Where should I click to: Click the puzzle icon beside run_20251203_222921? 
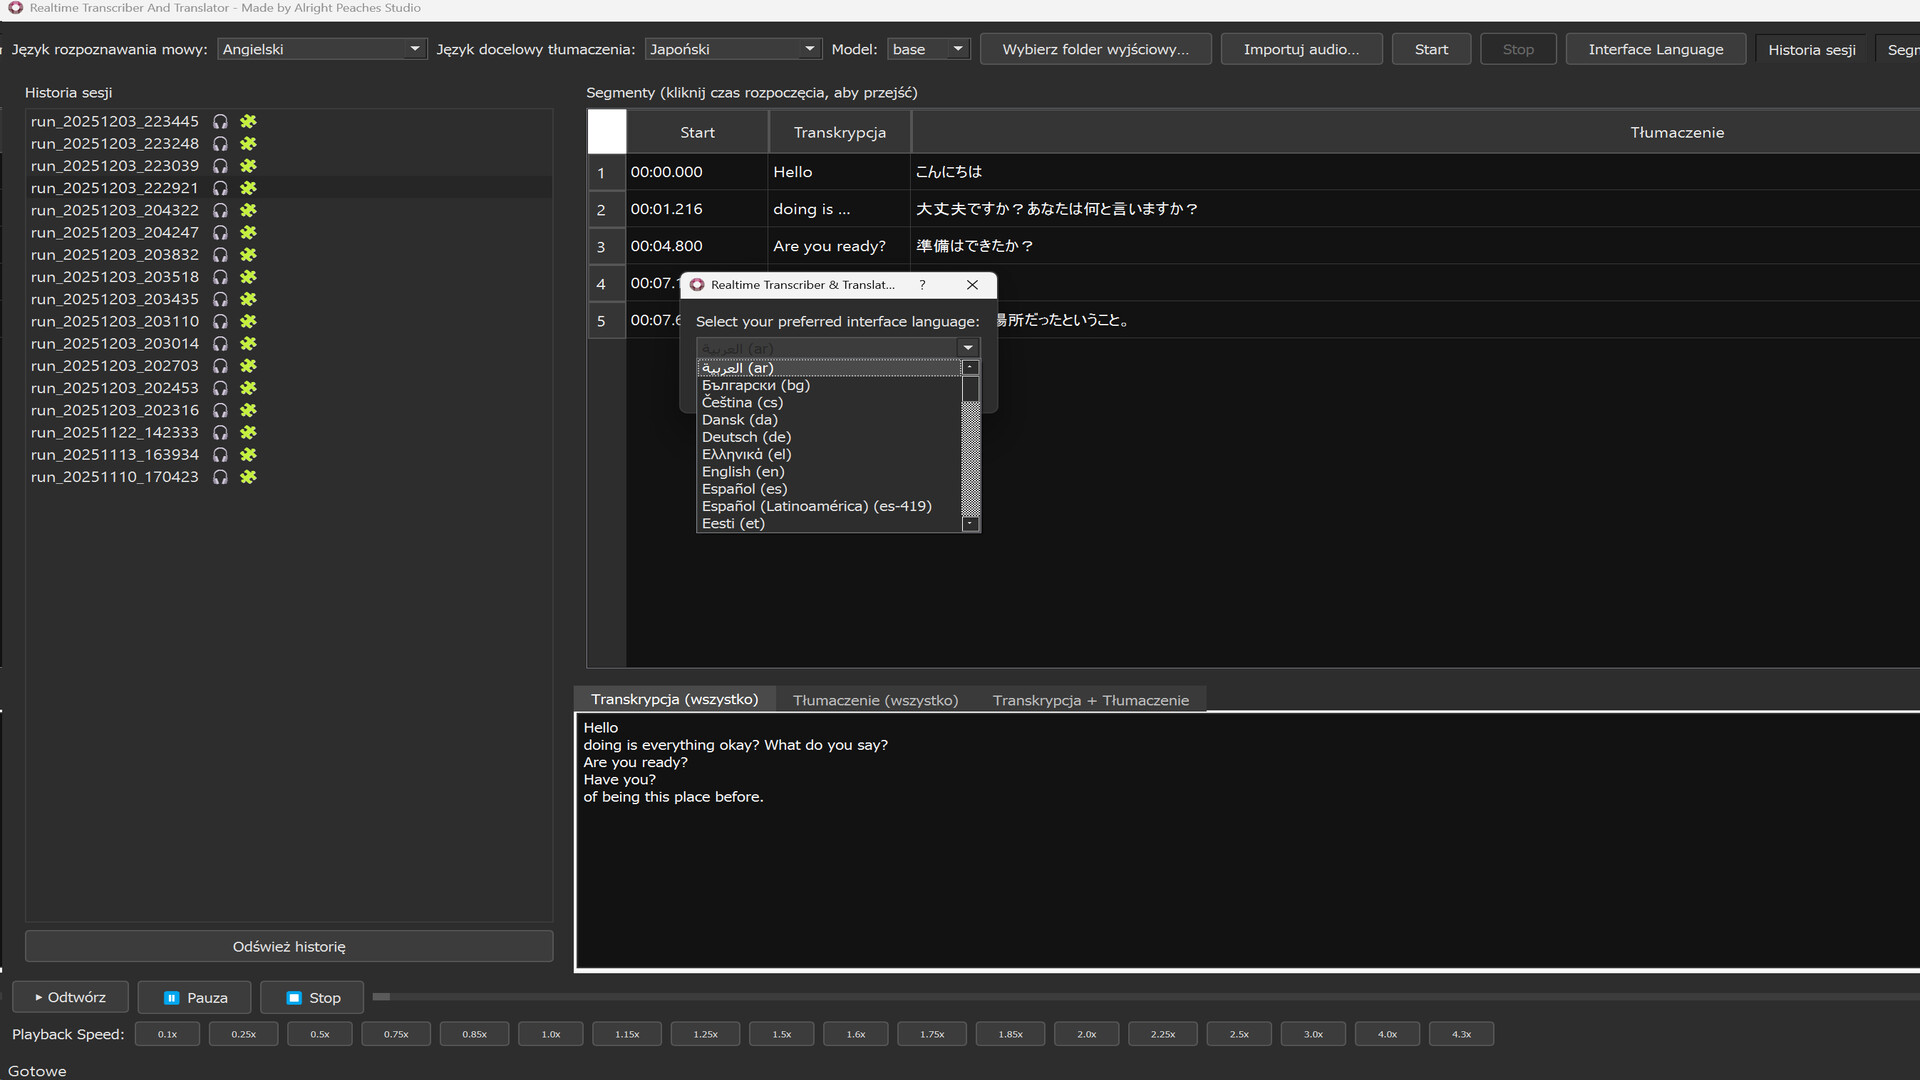pos(247,188)
